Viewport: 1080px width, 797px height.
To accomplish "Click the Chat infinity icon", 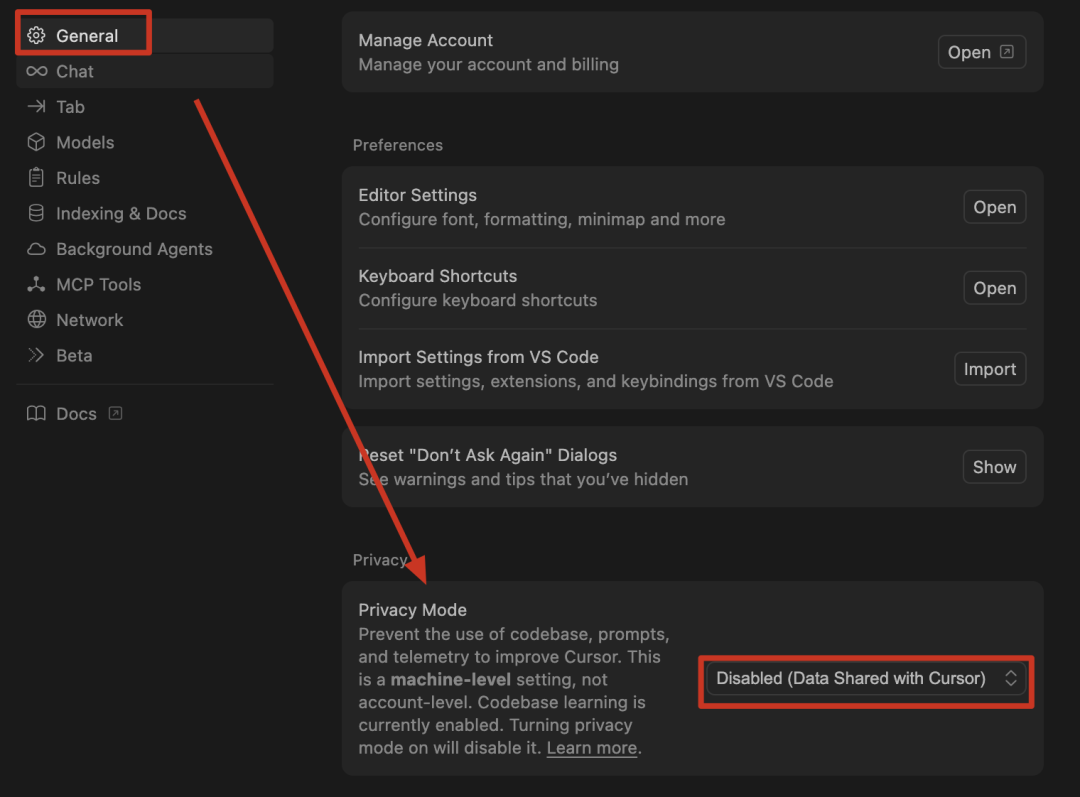I will 37,71.
